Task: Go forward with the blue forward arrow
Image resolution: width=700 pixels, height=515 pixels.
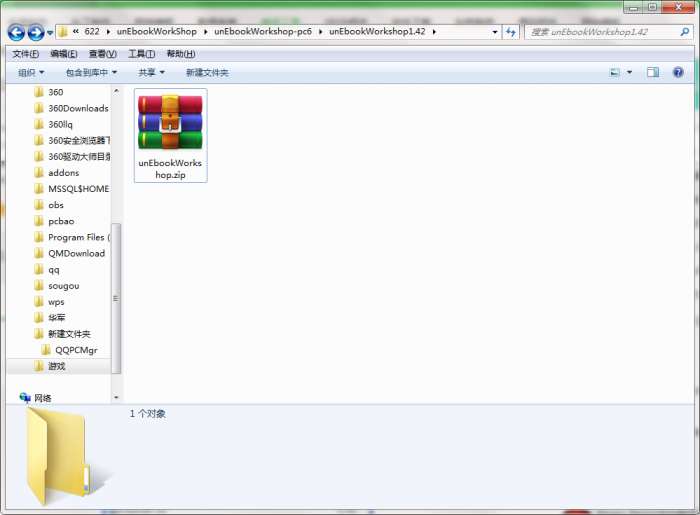Action: pos(36,33)
